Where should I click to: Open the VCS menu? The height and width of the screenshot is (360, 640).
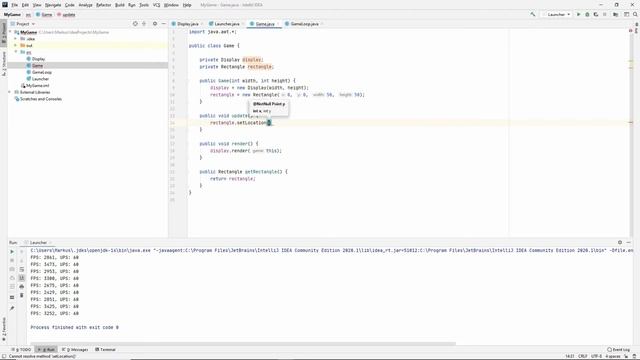click(156, 5)
